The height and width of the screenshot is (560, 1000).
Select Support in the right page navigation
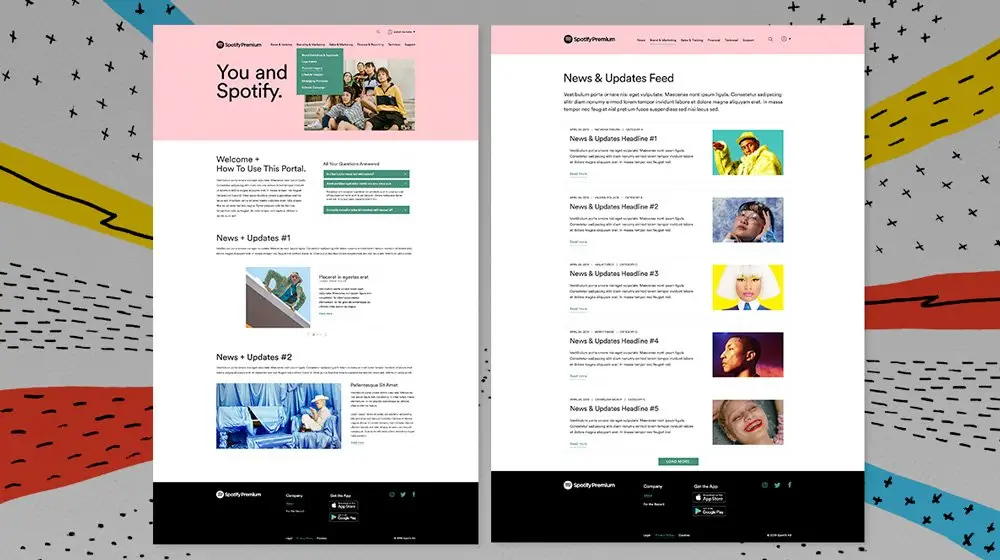(x=748, y=40)
